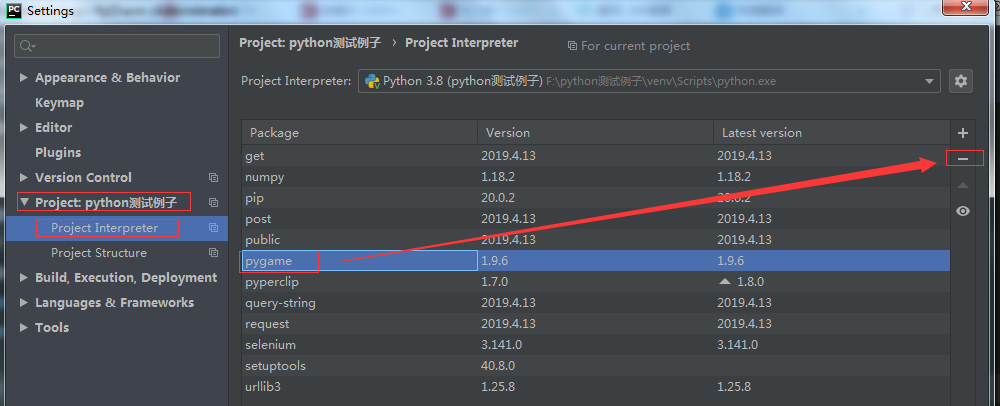Click the Python logo in interpreter field
Image resolution: width=1000 pixels, height=406 pixels.
tap(372, 82)
